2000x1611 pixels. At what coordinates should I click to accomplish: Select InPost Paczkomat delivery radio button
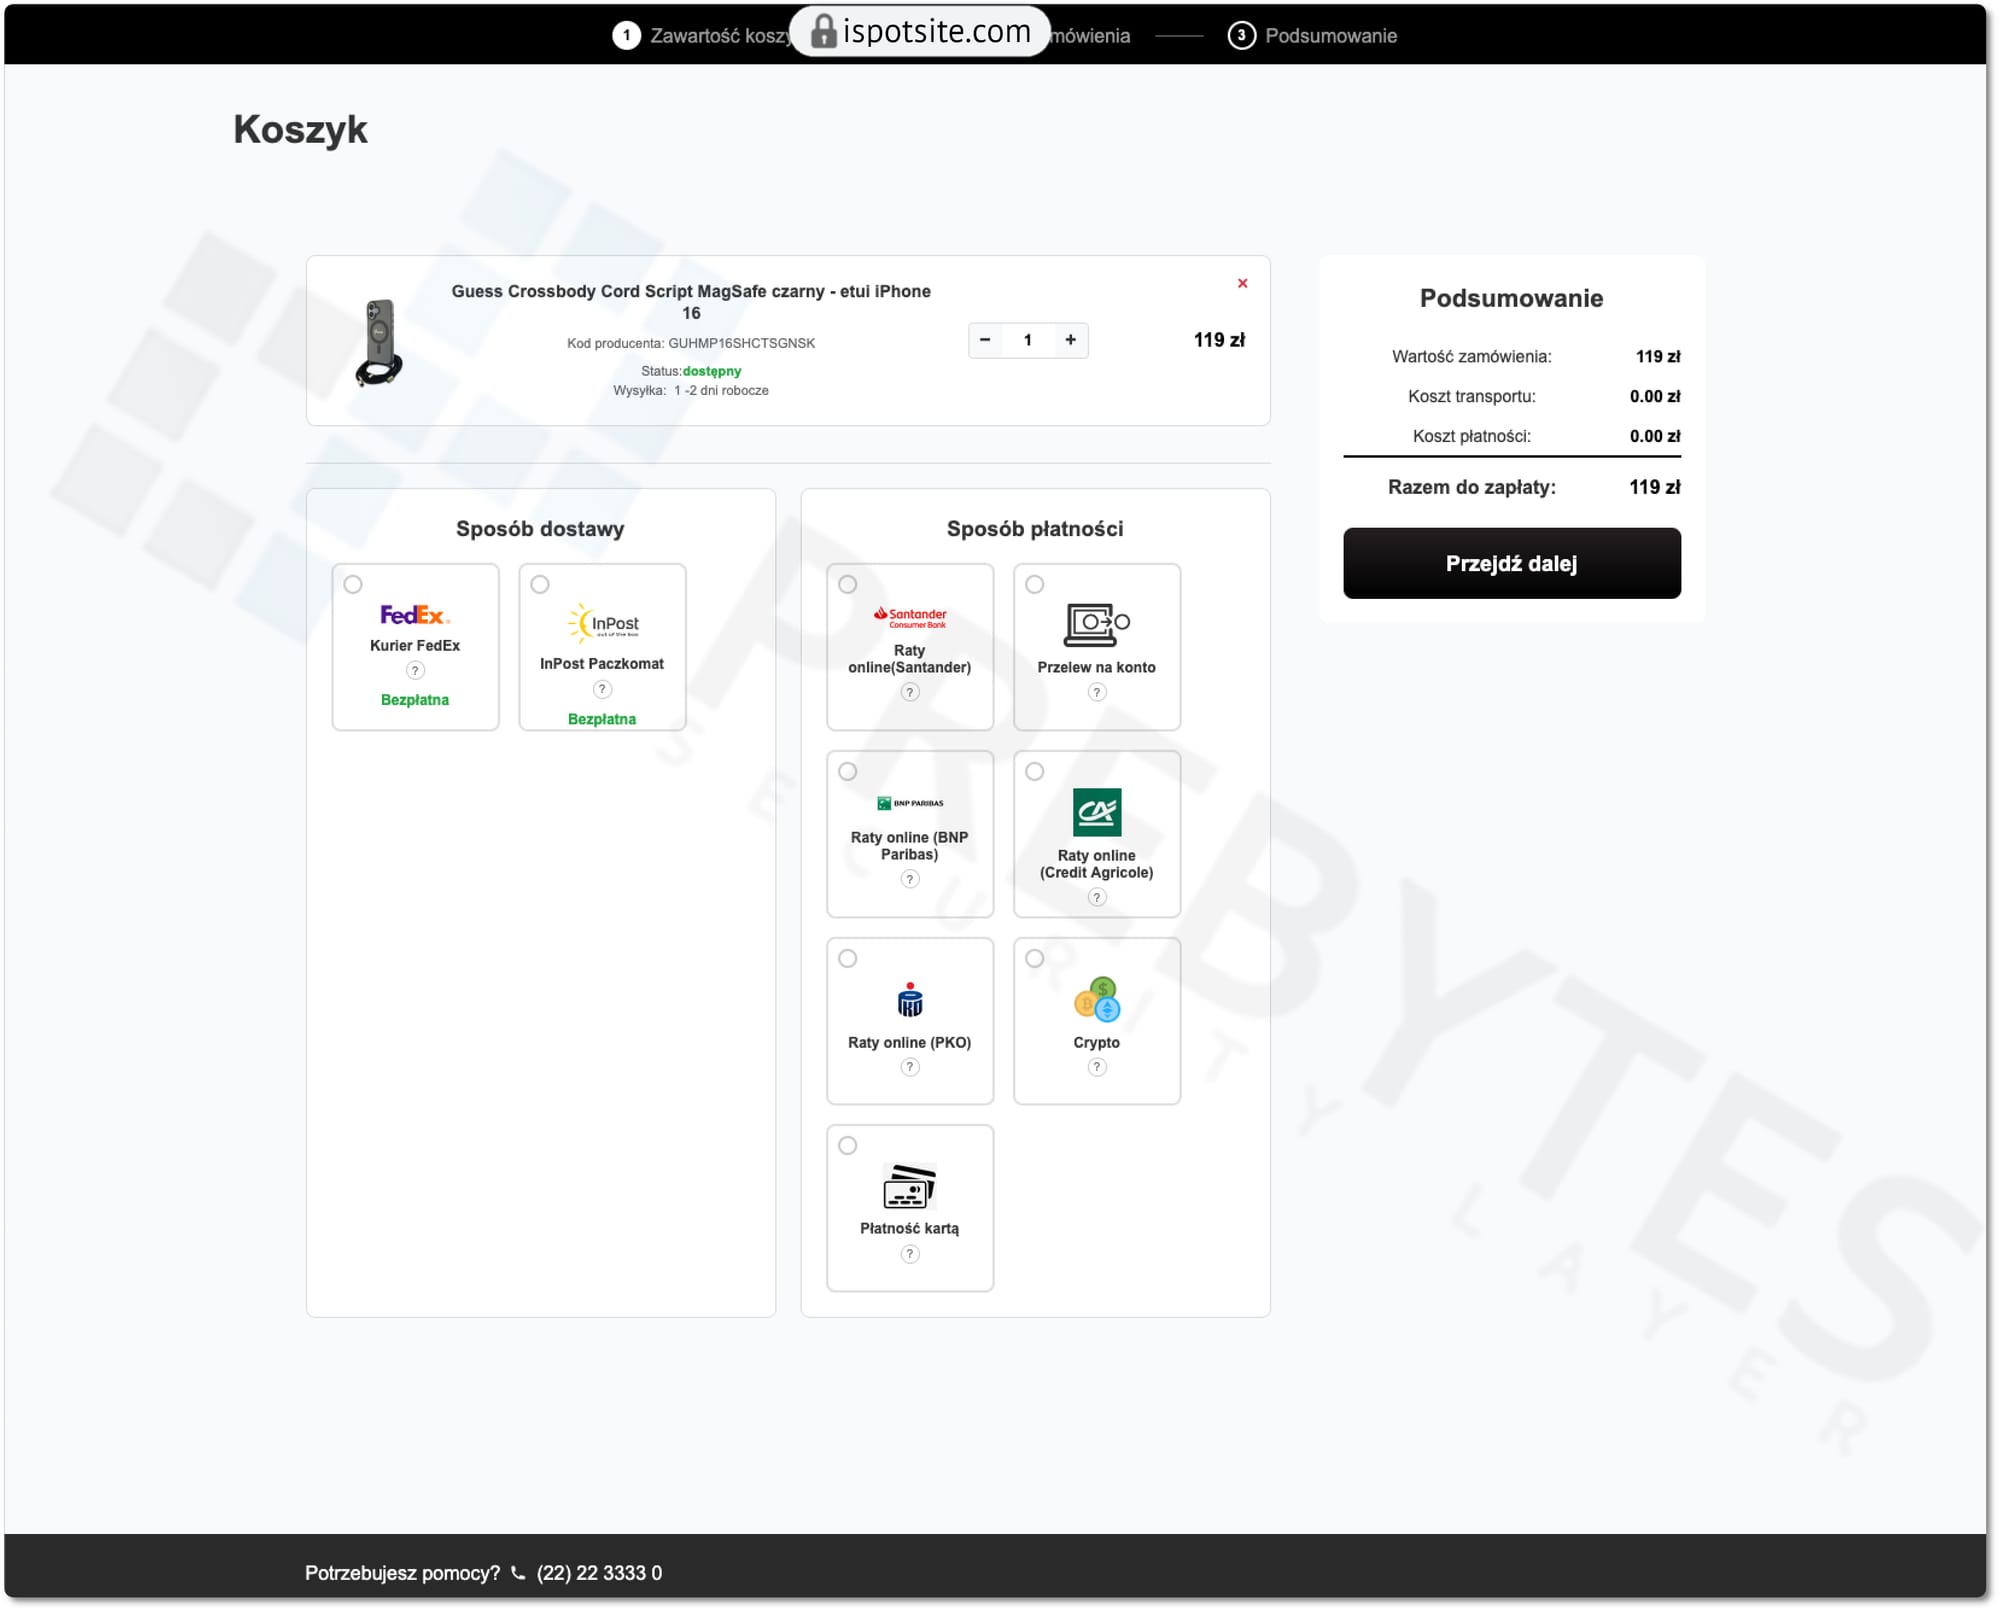pos(540,585)
